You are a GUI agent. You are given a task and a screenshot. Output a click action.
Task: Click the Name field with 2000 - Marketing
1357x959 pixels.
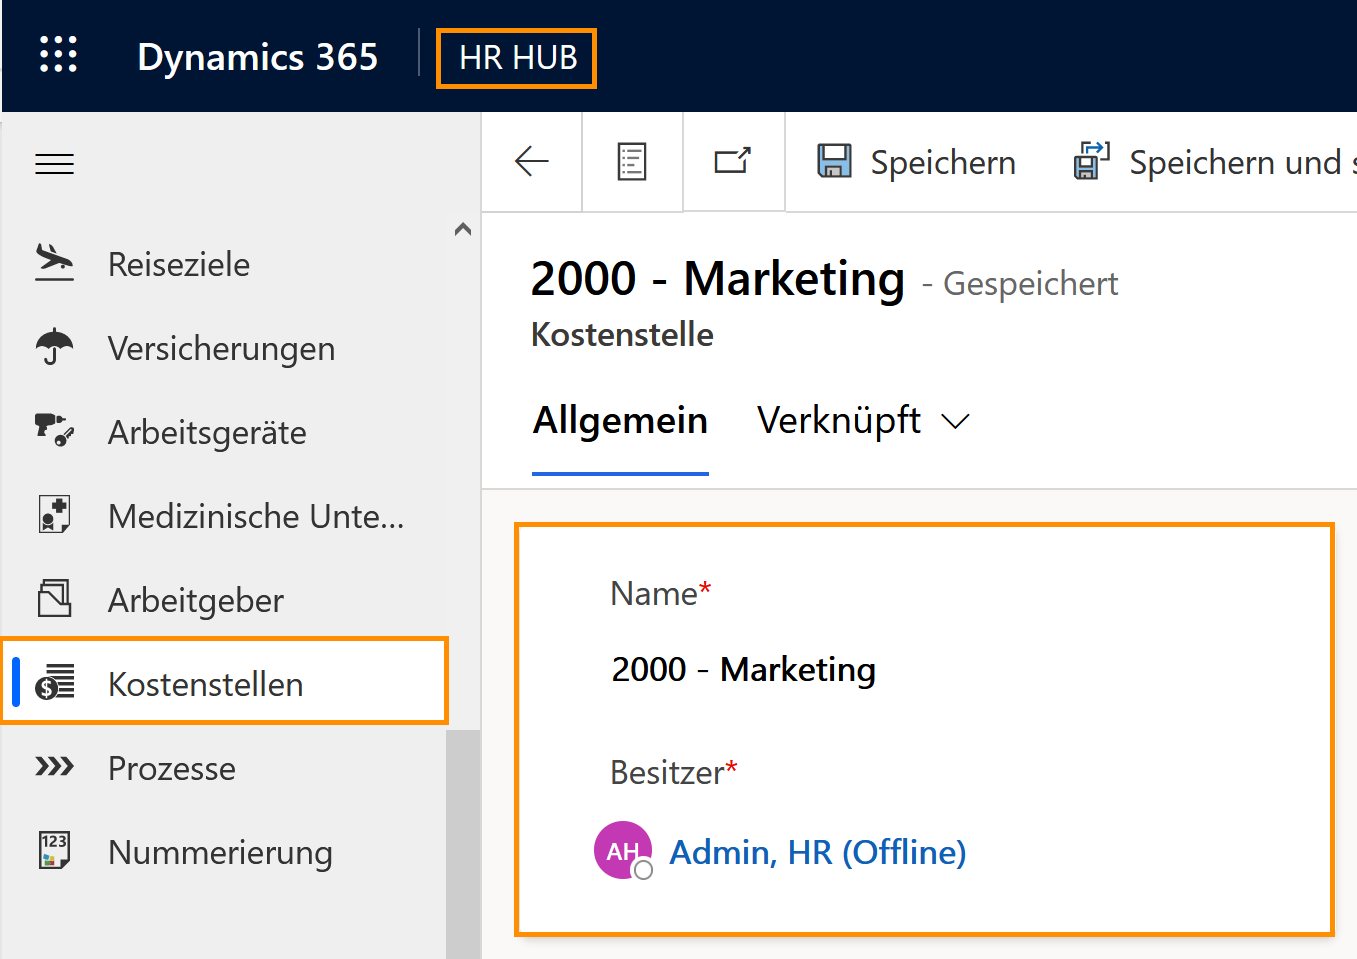744,669
